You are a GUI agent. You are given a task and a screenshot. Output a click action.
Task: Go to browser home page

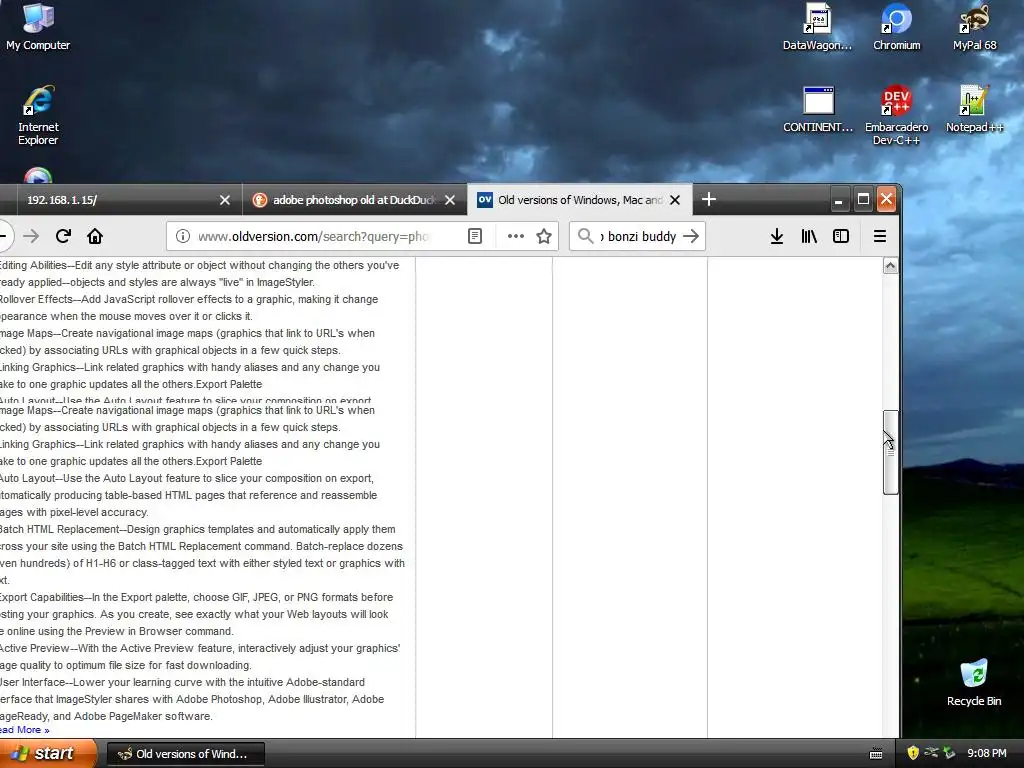click(95, 236)
